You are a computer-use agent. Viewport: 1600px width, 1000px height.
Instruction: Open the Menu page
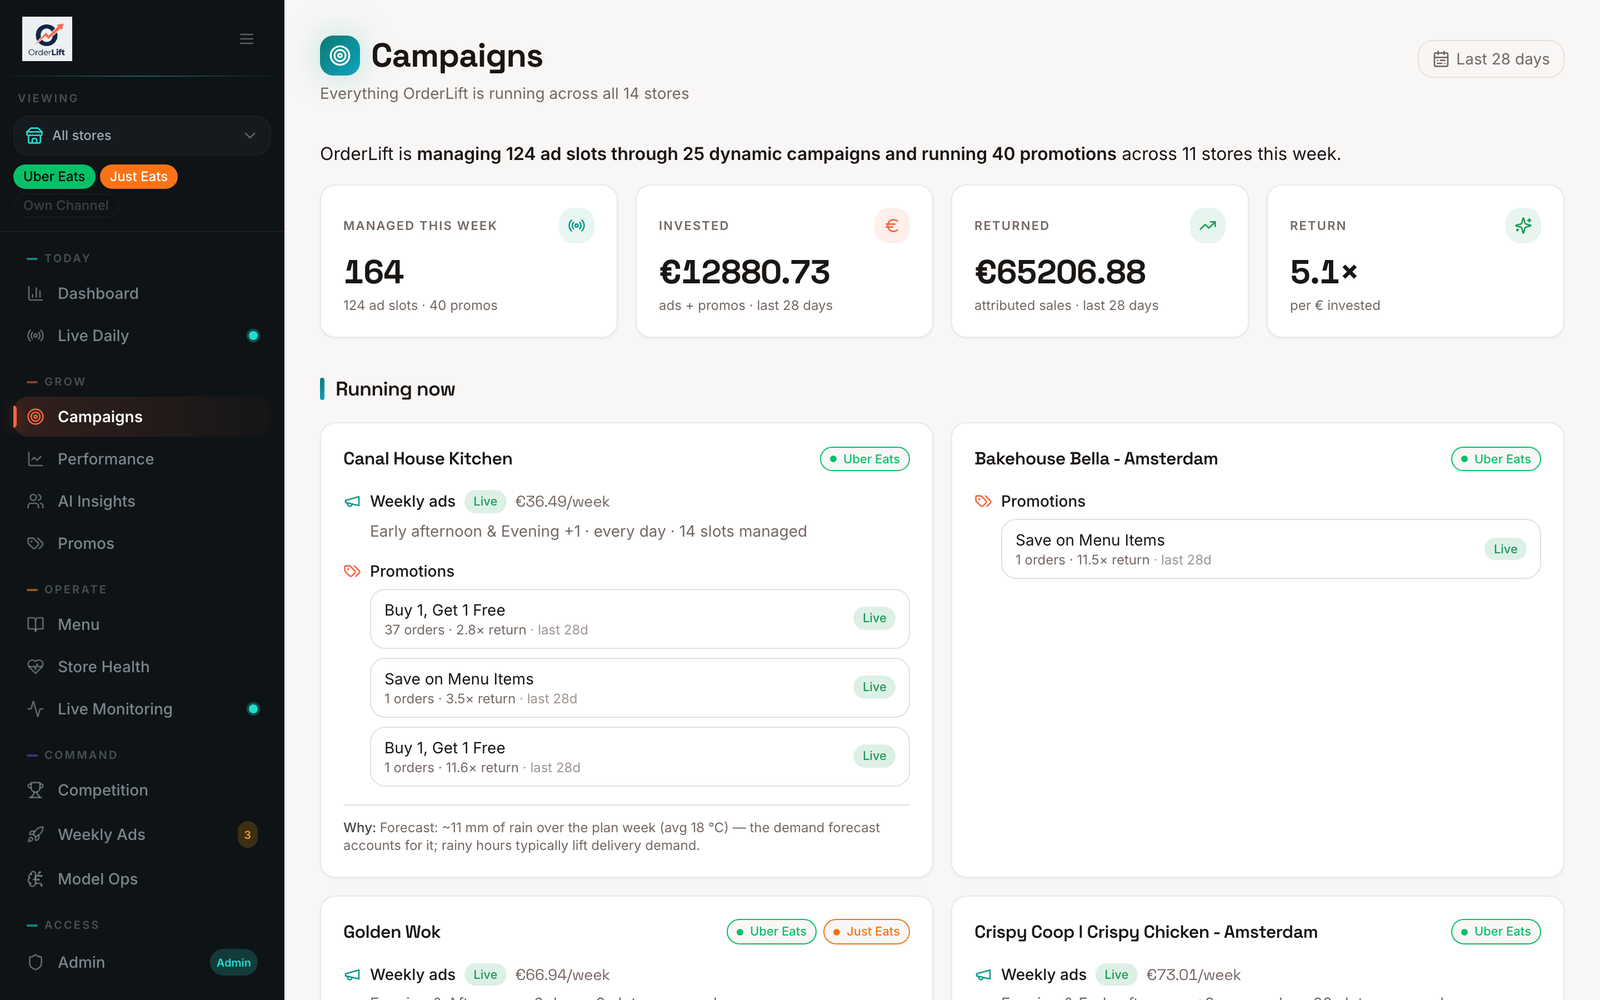pos(142,624)
